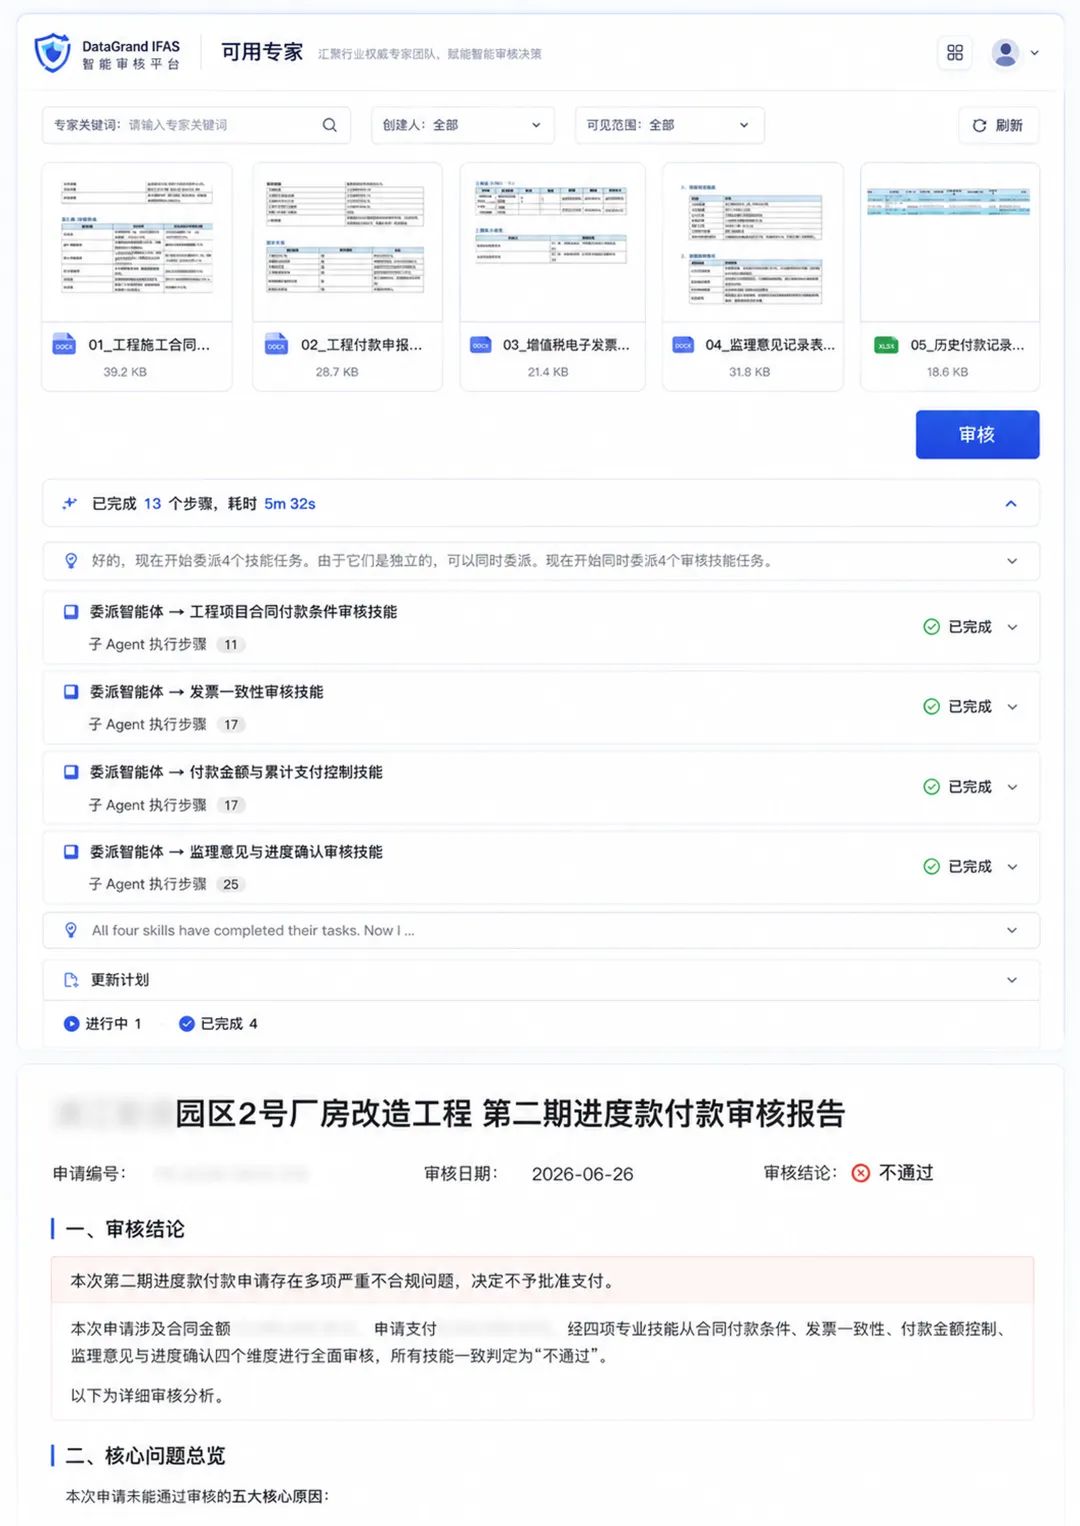
Task: Click agent icon beside 发票一致性审核技能
Action: 71,692
